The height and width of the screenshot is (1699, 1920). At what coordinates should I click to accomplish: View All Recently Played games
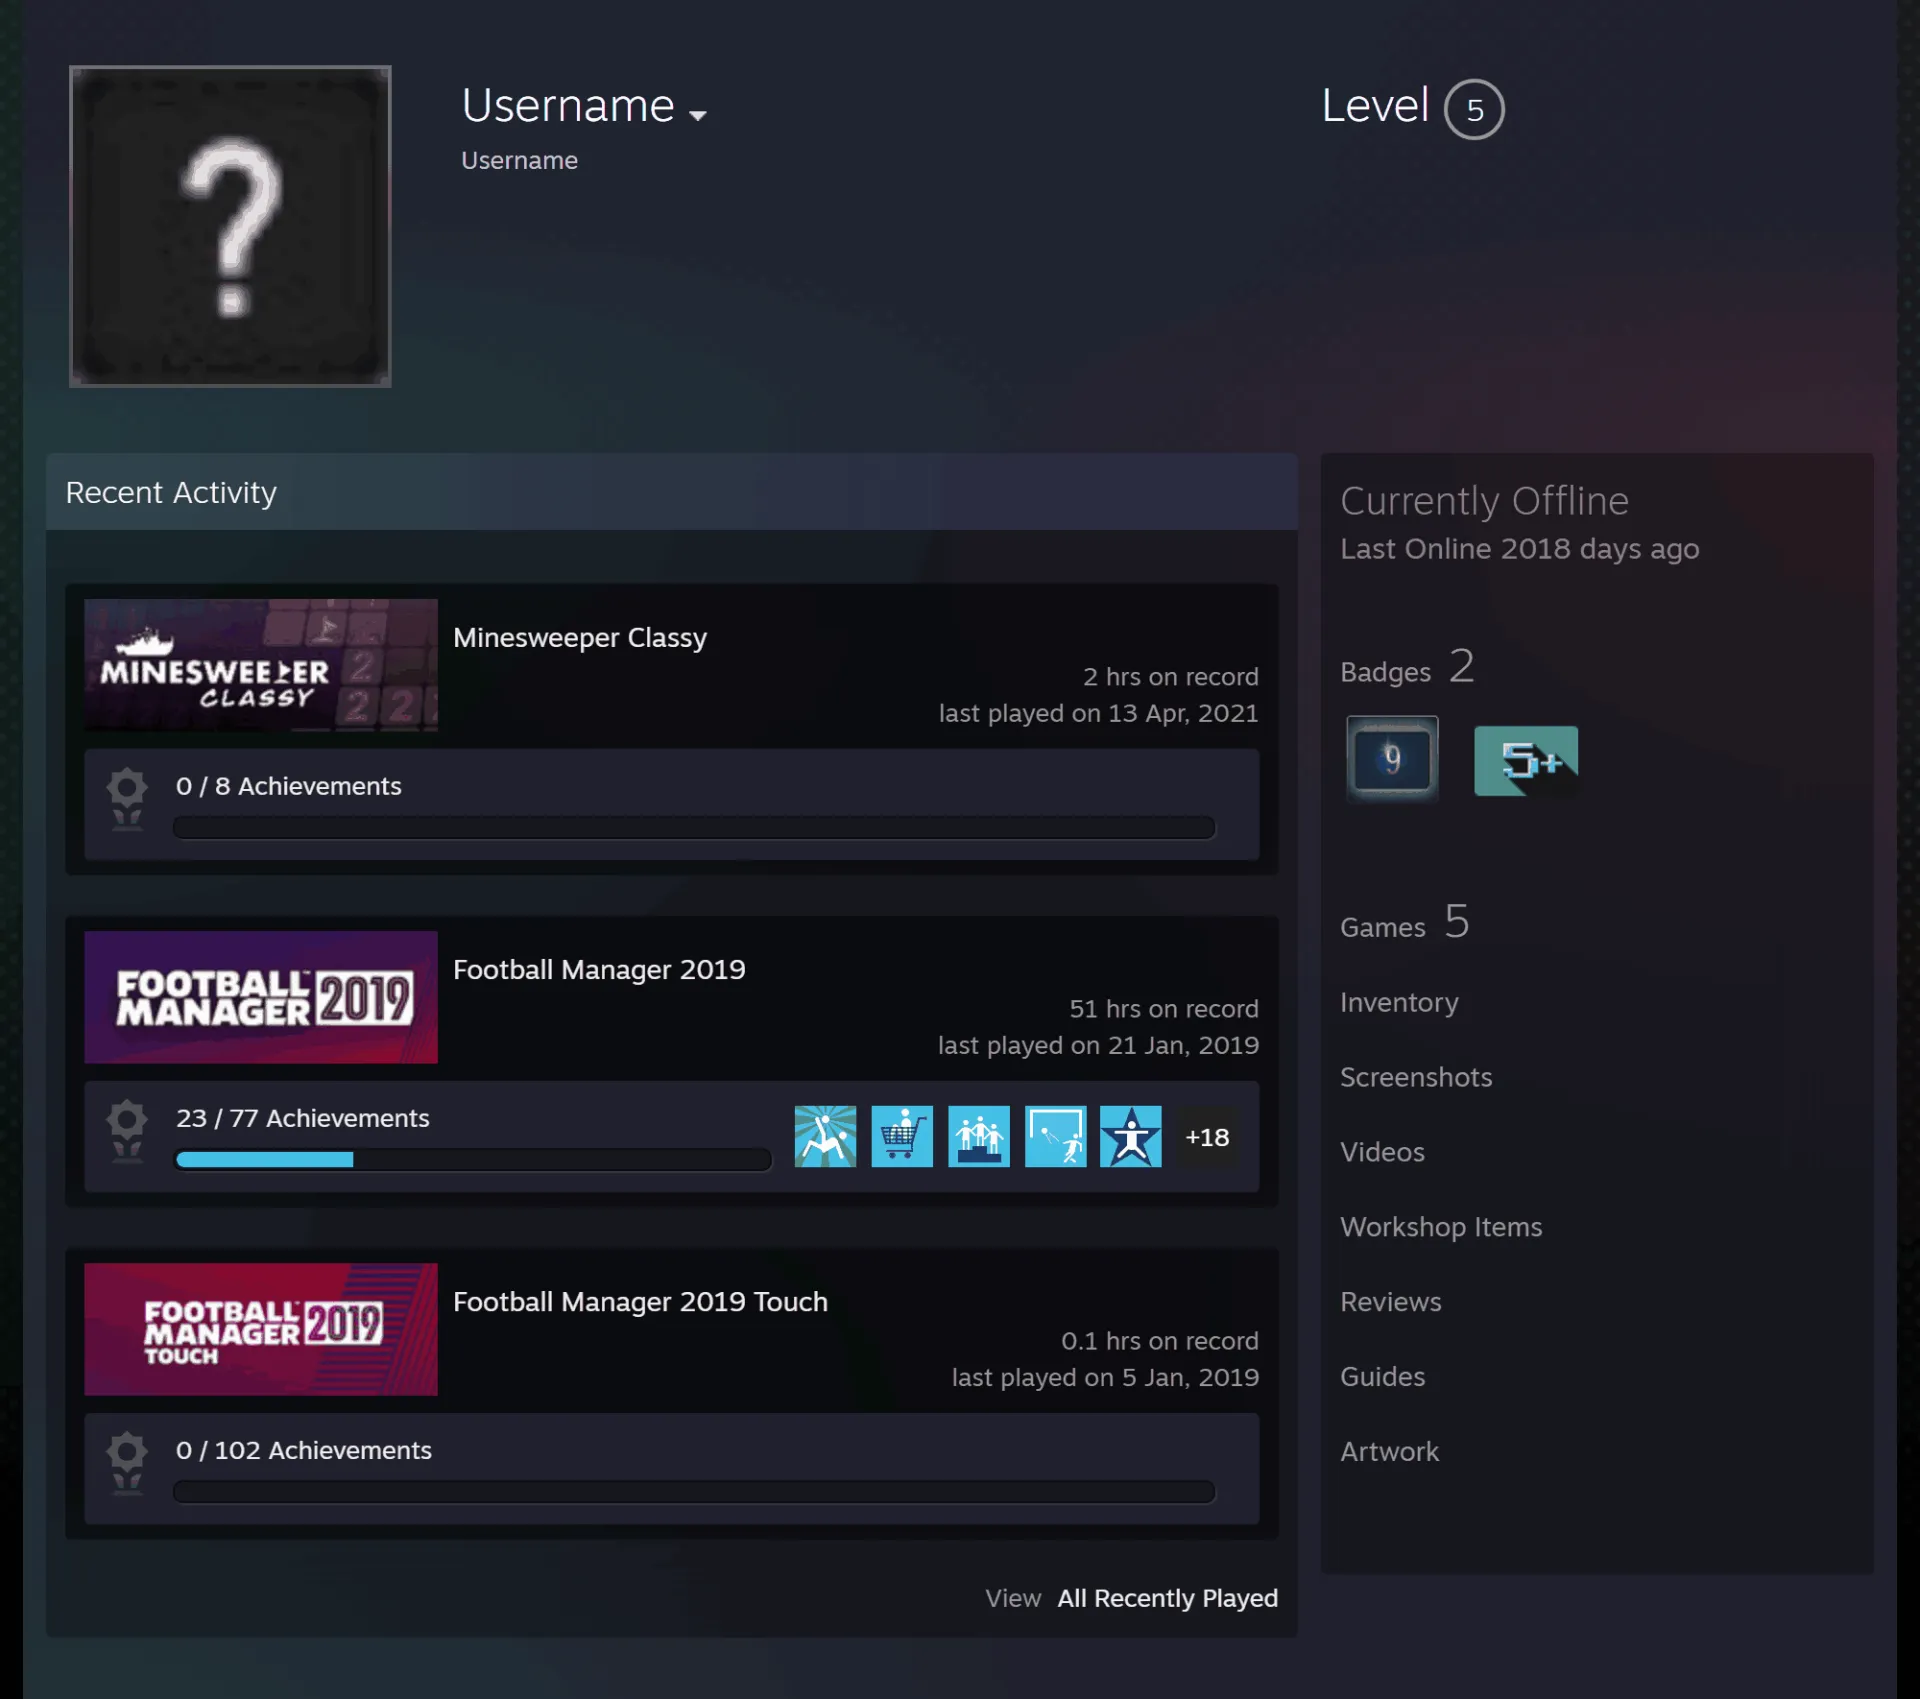click(x=1168, y=1598)
